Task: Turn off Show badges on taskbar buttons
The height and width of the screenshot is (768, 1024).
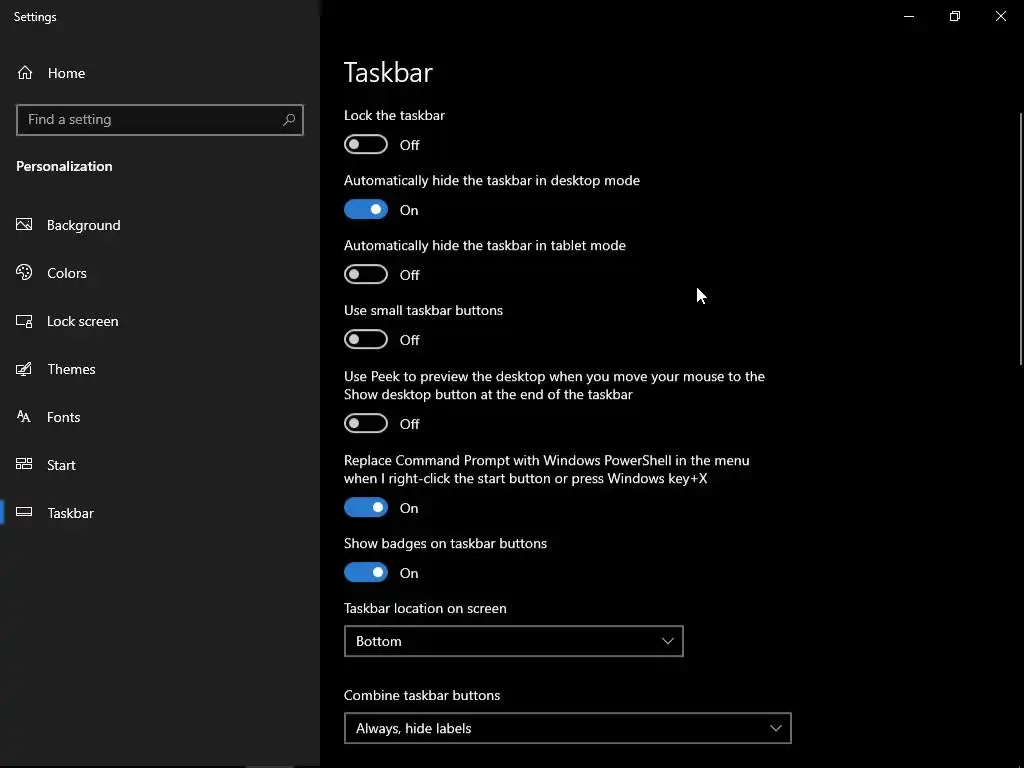Action: (366, 573)
